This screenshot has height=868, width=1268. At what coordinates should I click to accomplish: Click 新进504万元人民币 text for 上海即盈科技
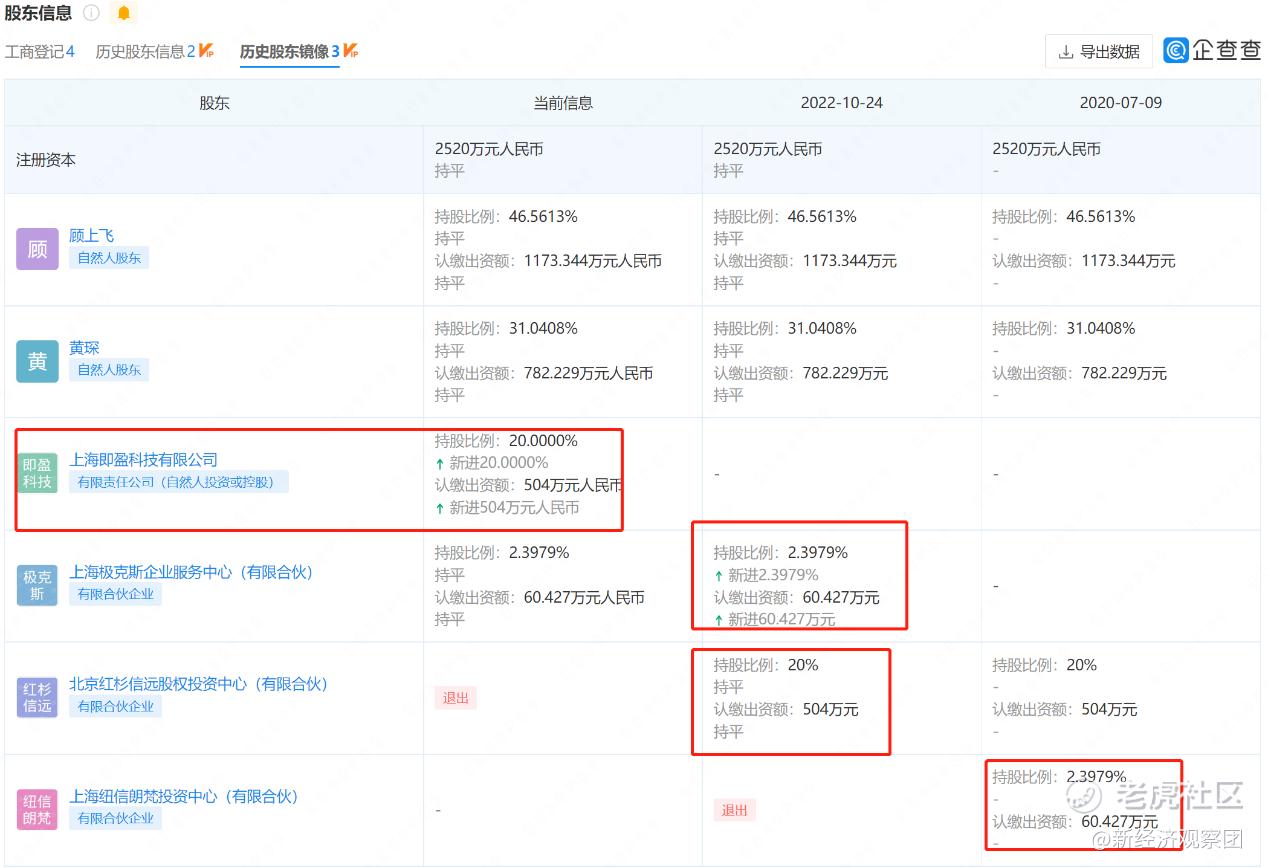pos(514,507)
